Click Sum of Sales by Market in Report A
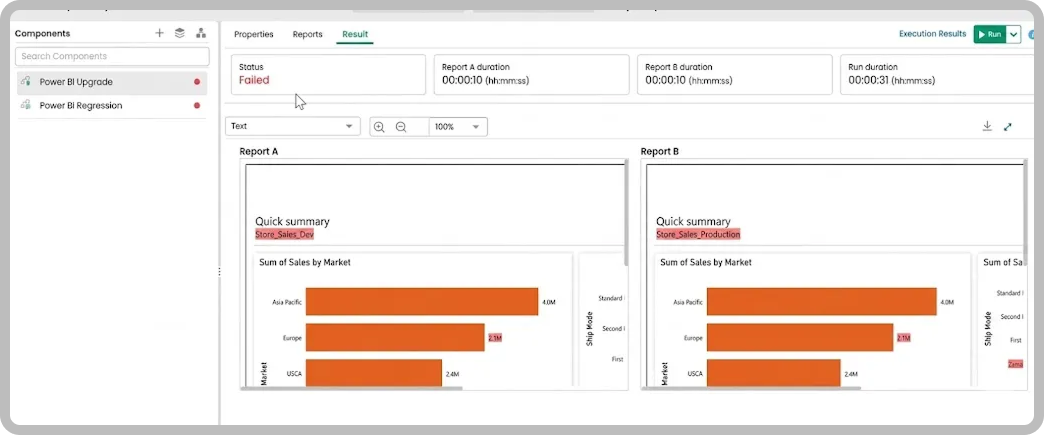This screenshot has height=435, width=1044. click(x=305, y=262)
